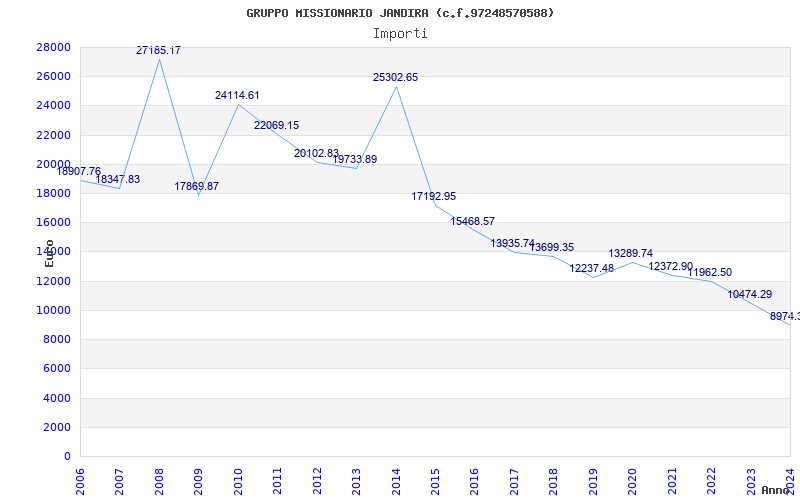The image size is (800, 500).
Task: Click the 2008 x-axis year label
Action: [159, 481]
